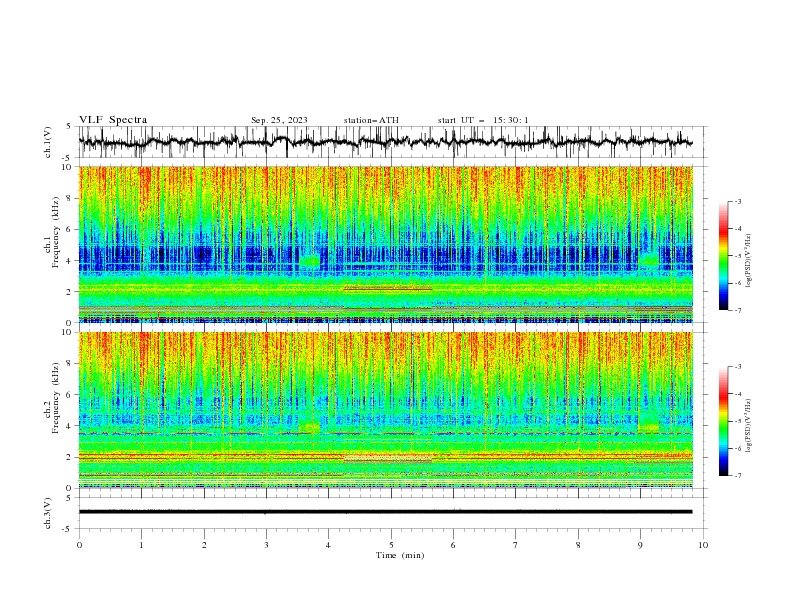Click the '-7' value on the ch.2 colorbar
Screen dimensions: 792x612
tap(737, 475)
